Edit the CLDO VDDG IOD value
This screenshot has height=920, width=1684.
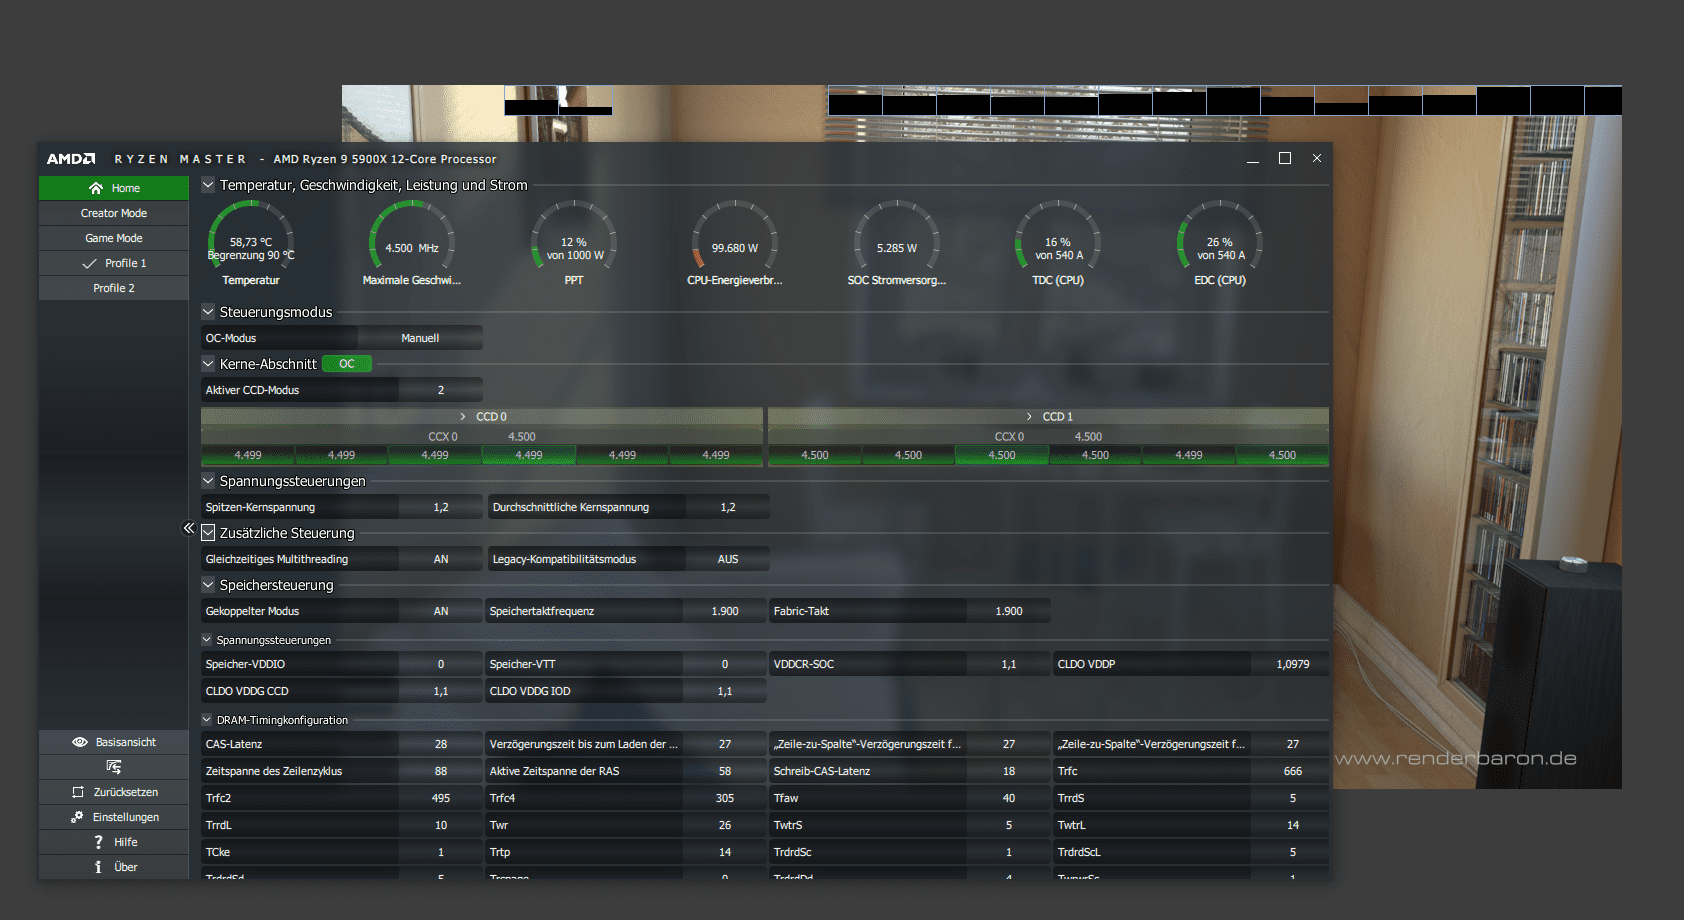pyautogui.click(x=725, y=691)
